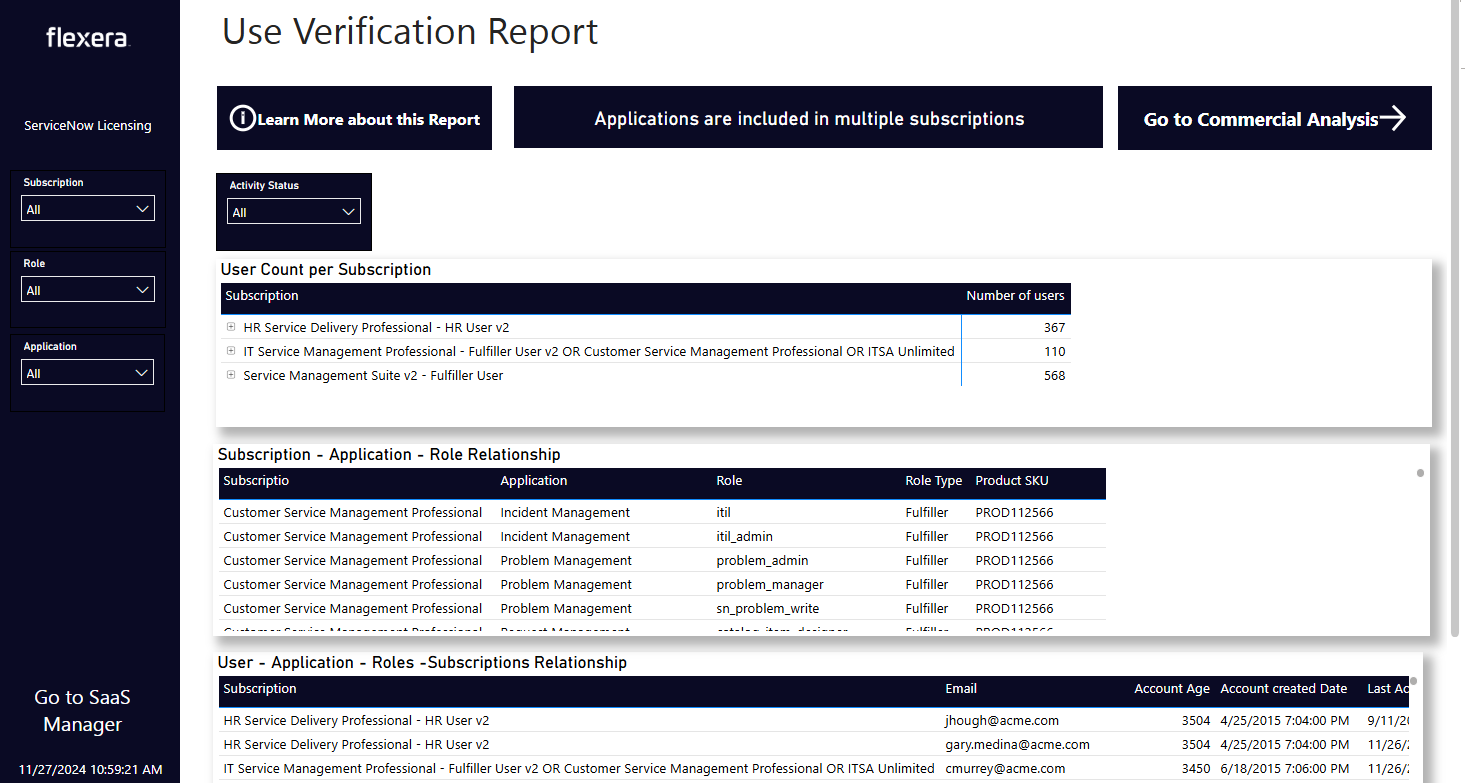The image size is (1465, 783).
Task: Sort by the Role Type column header
Action: [x=933, y=481]
